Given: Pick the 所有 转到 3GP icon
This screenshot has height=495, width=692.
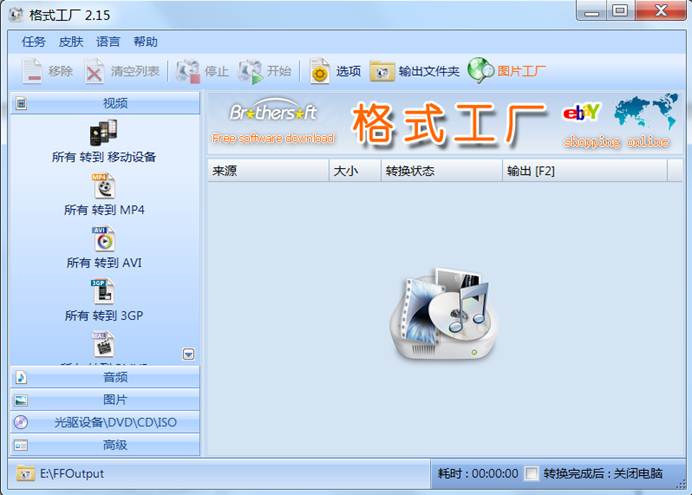Looking at the screenshot, I should tap(104, 292).
